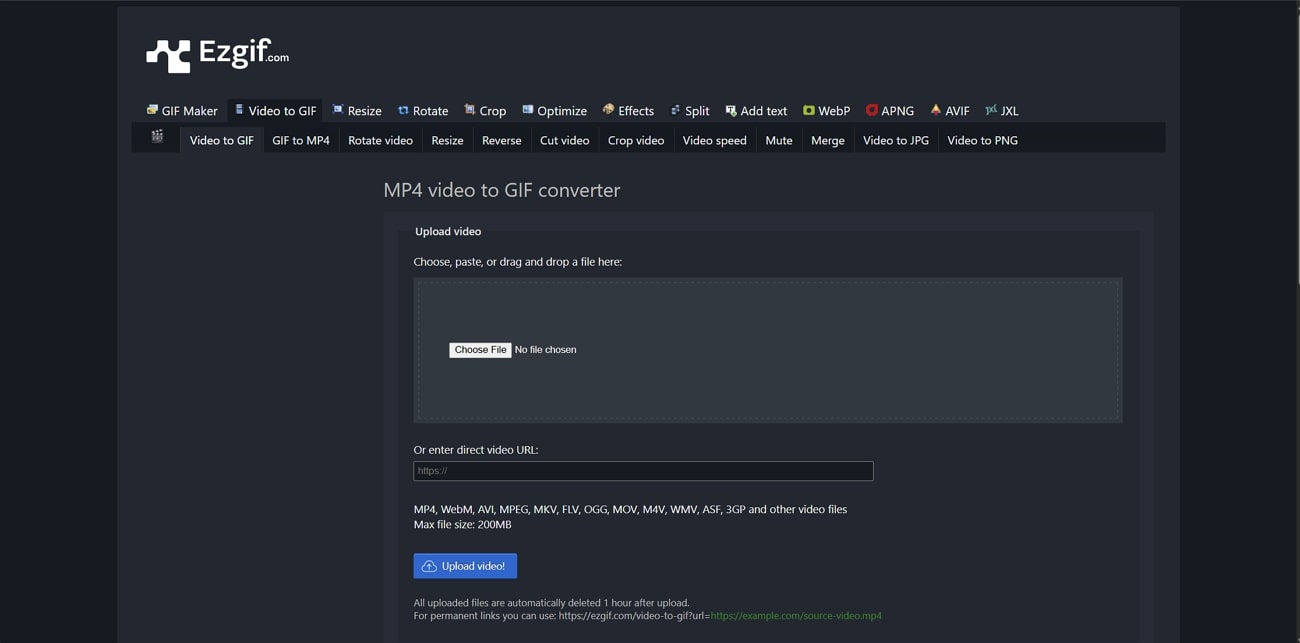Screen dimensions: 1300x643
Task: Open the Add text menu label
Action: click(764, 111)
